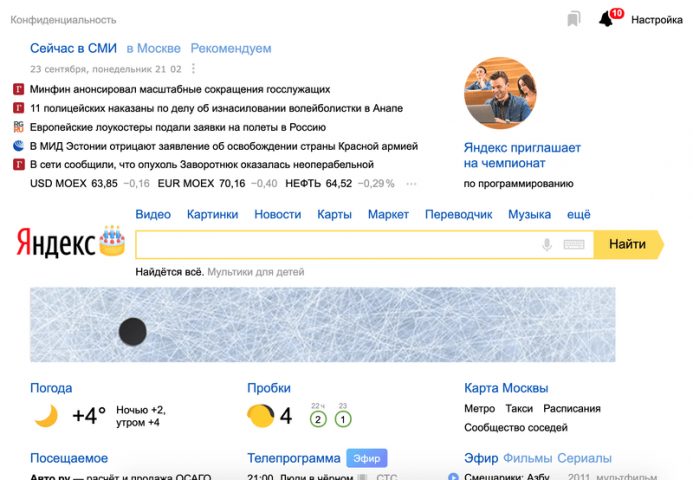Image resolution: width=693 pixels, height=480 pixels.
Task: Open the Переводчик service tab
Action: click(459, 214)
